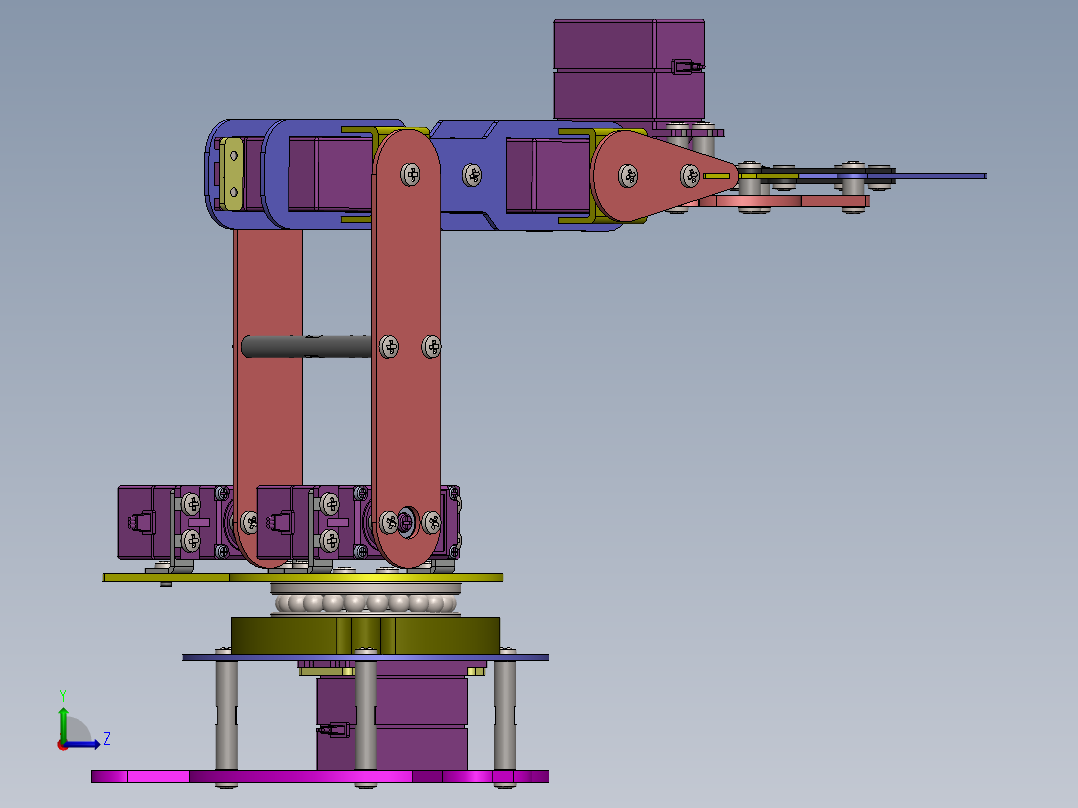
Task: Click the green Y axis arrow of the triad
Action: click(63, 724)
